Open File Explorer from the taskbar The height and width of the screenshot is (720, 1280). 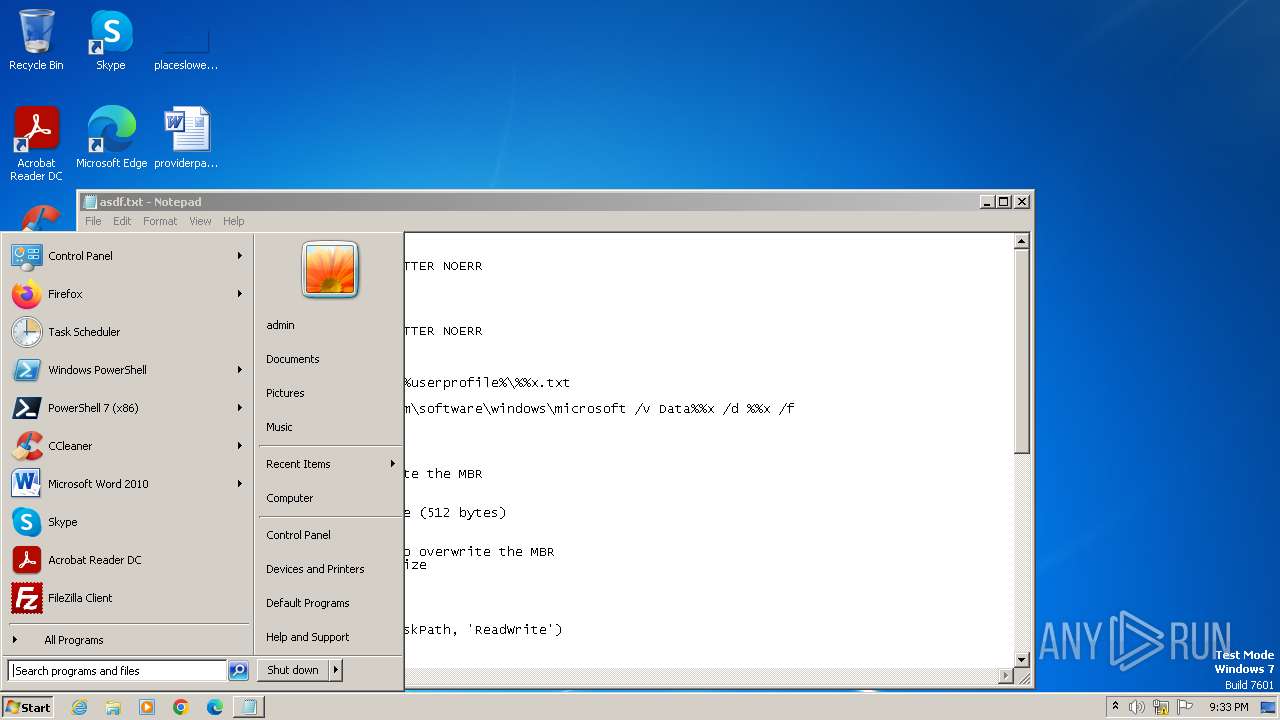pos(113,707)
